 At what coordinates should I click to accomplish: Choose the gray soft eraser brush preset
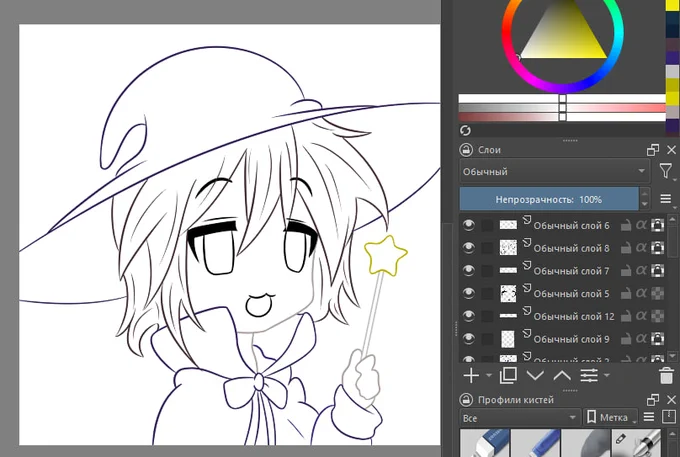586,443
